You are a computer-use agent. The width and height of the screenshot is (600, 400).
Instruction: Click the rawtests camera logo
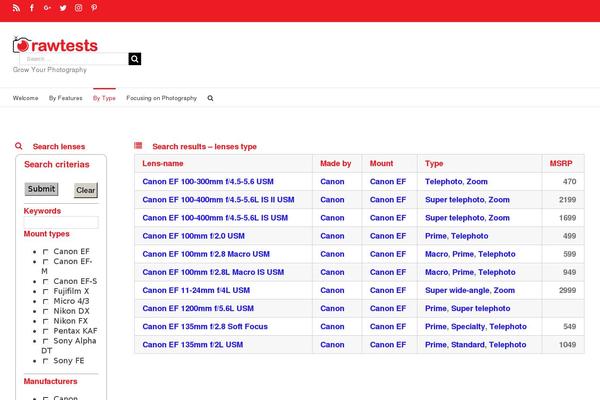[x=55, y=45]
